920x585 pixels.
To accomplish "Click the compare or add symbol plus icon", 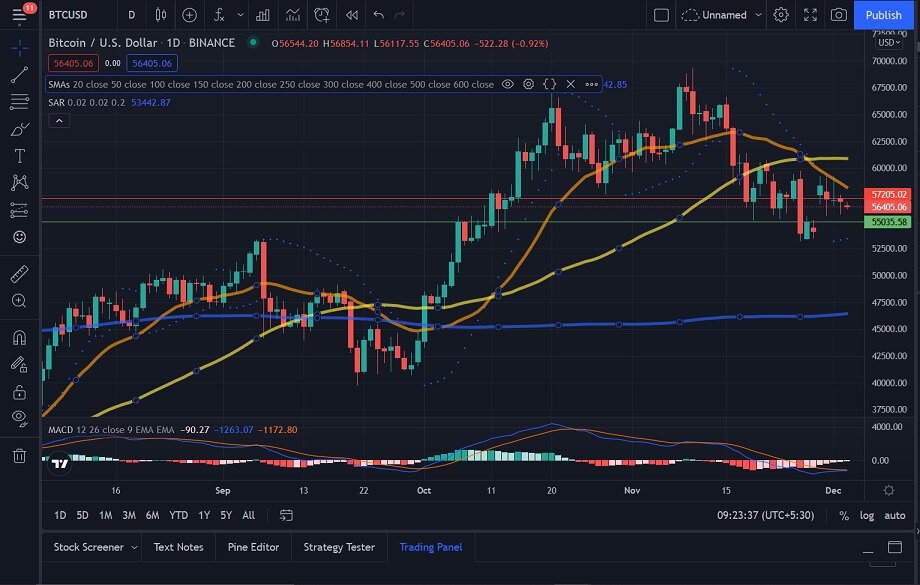I will (x=189, y=15).
